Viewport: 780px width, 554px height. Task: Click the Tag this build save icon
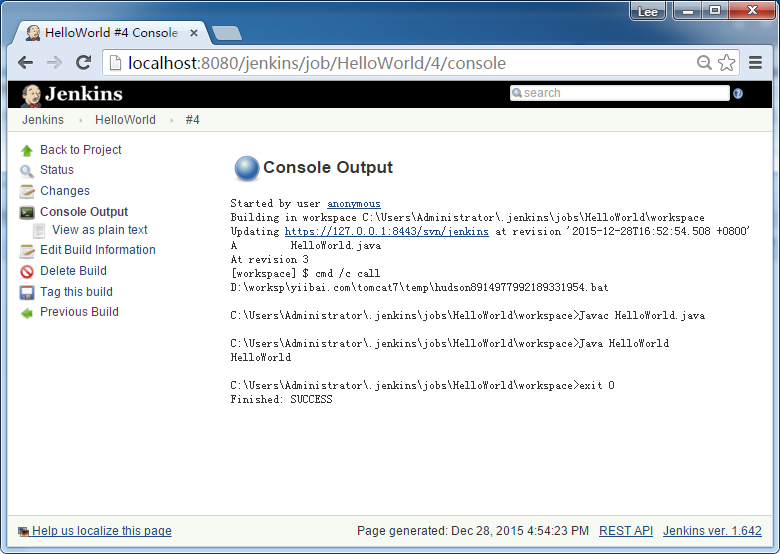pyautogui.click(x=27, y=292)
